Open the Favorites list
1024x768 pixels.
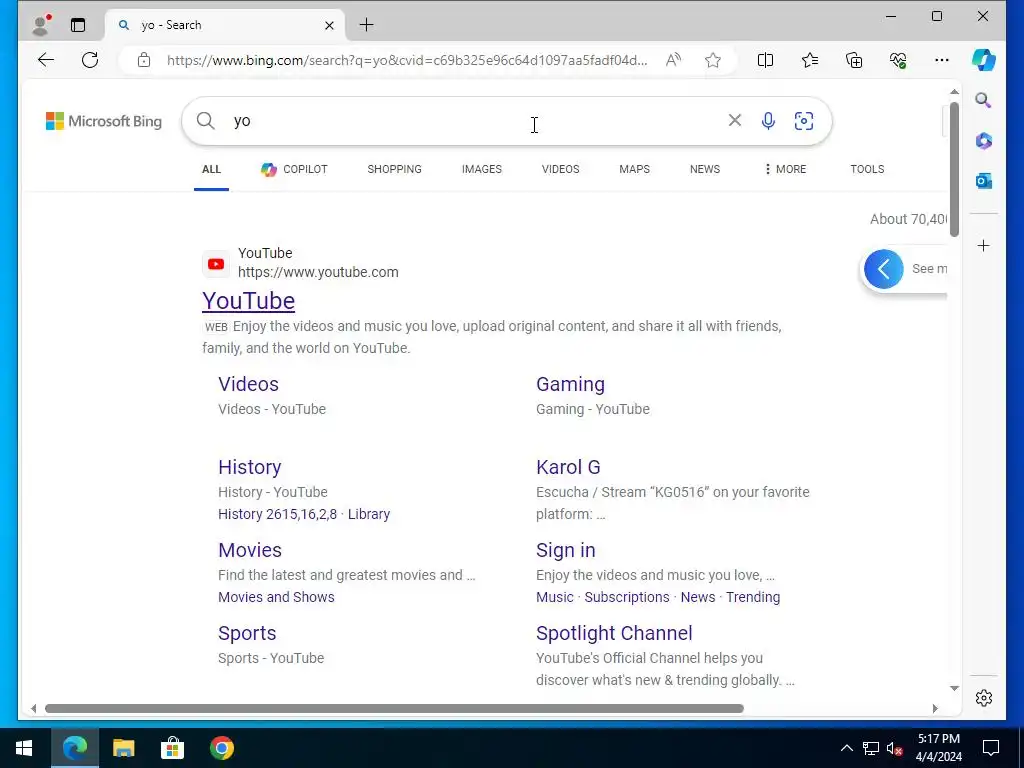pyautogui.click(x=810, y=60)
